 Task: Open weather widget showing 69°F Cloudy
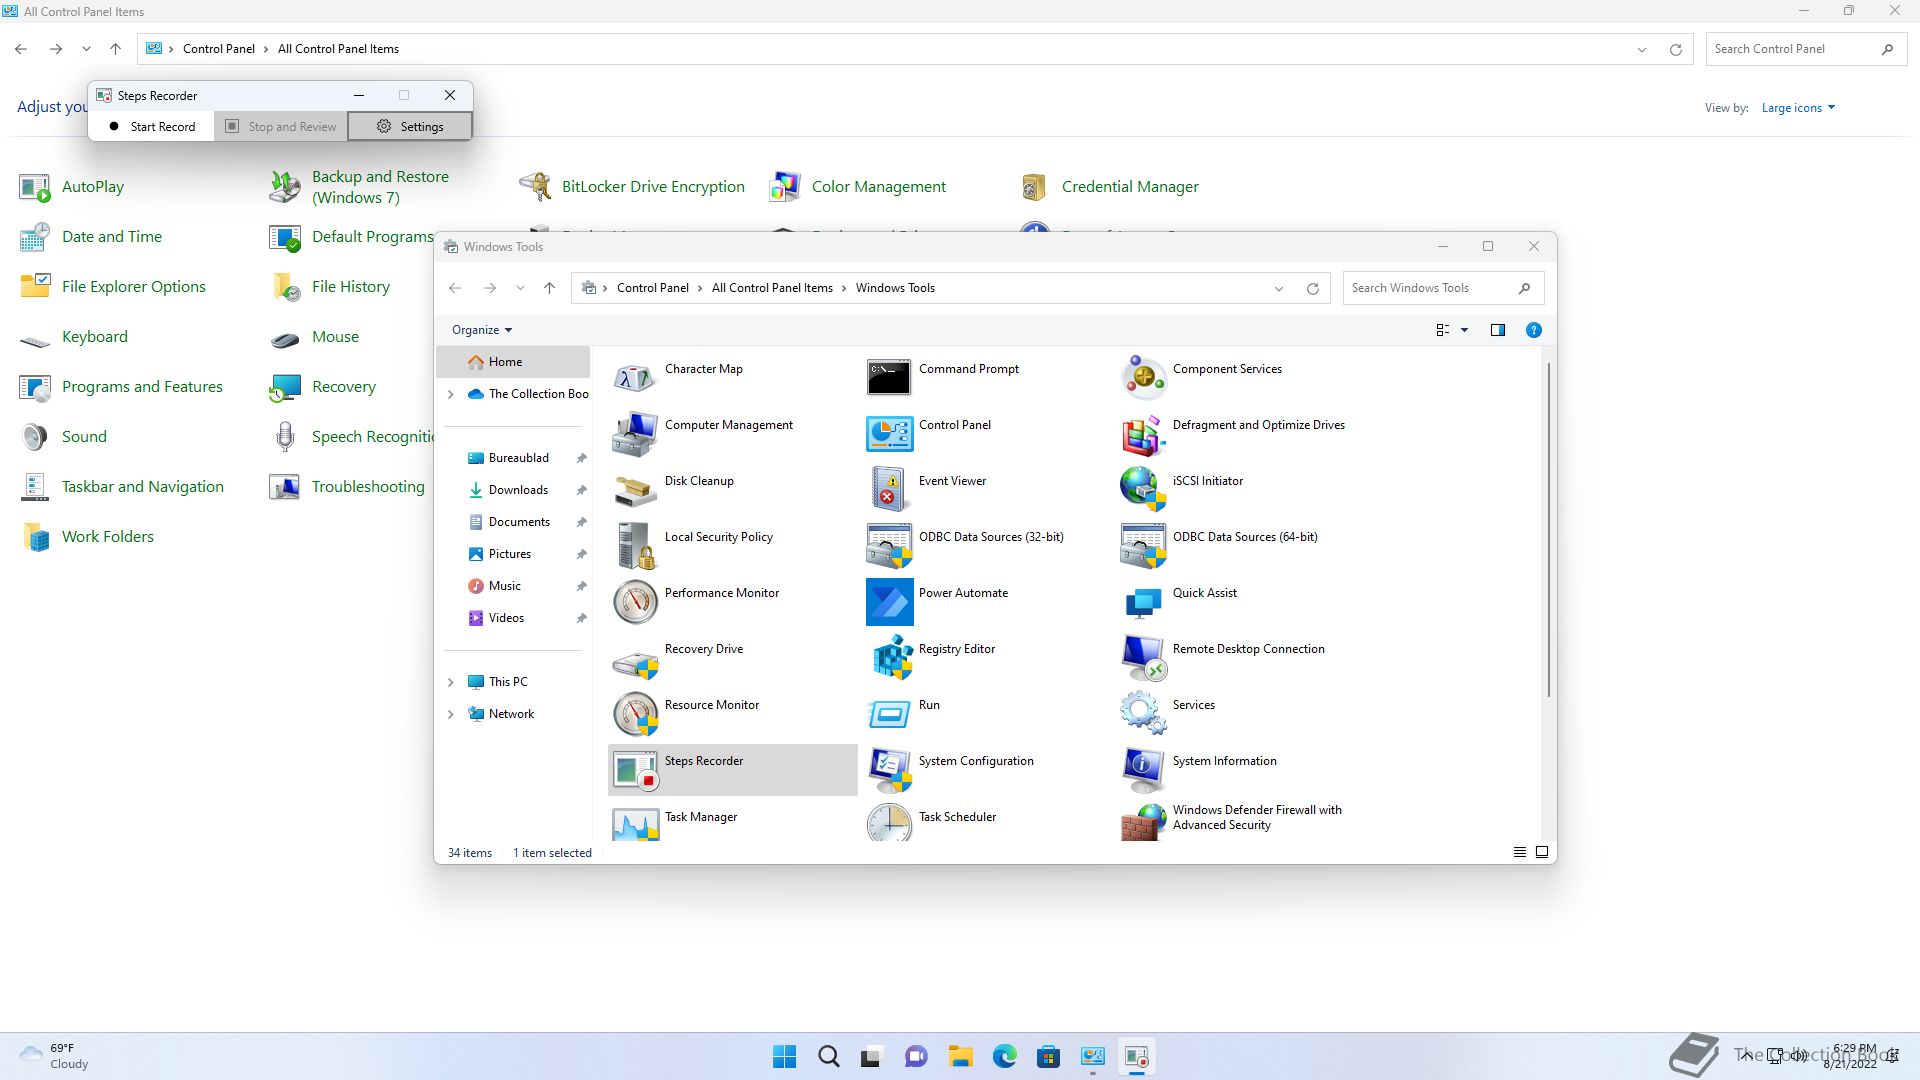point(54,1056)
